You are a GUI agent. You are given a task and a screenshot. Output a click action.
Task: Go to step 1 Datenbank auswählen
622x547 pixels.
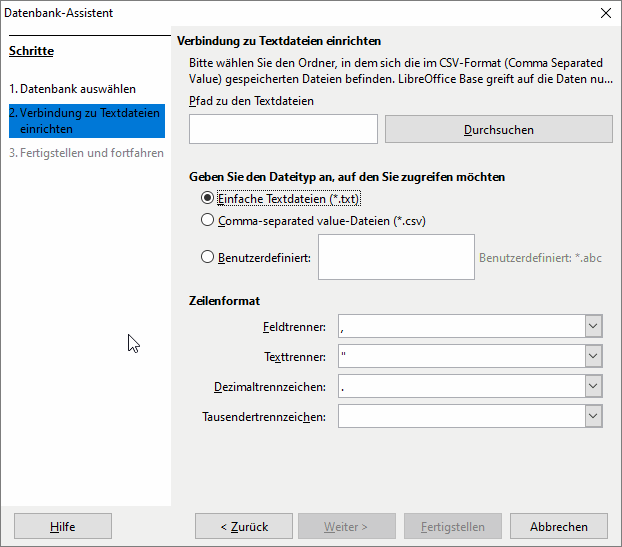pos(72,89)
